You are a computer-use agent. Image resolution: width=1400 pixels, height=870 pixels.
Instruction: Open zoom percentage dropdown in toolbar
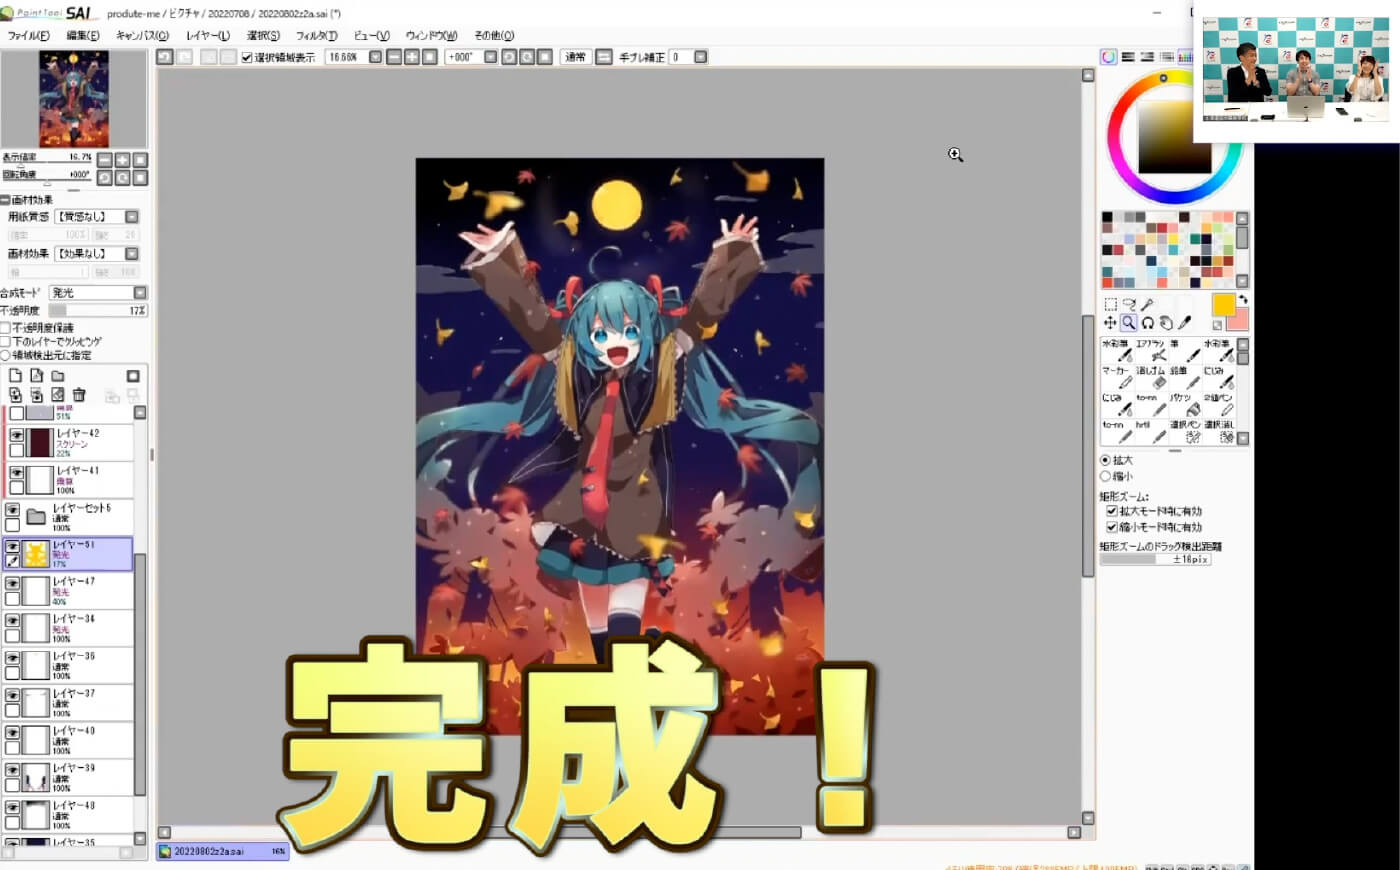pyautogui.click(x=375, y=57)
